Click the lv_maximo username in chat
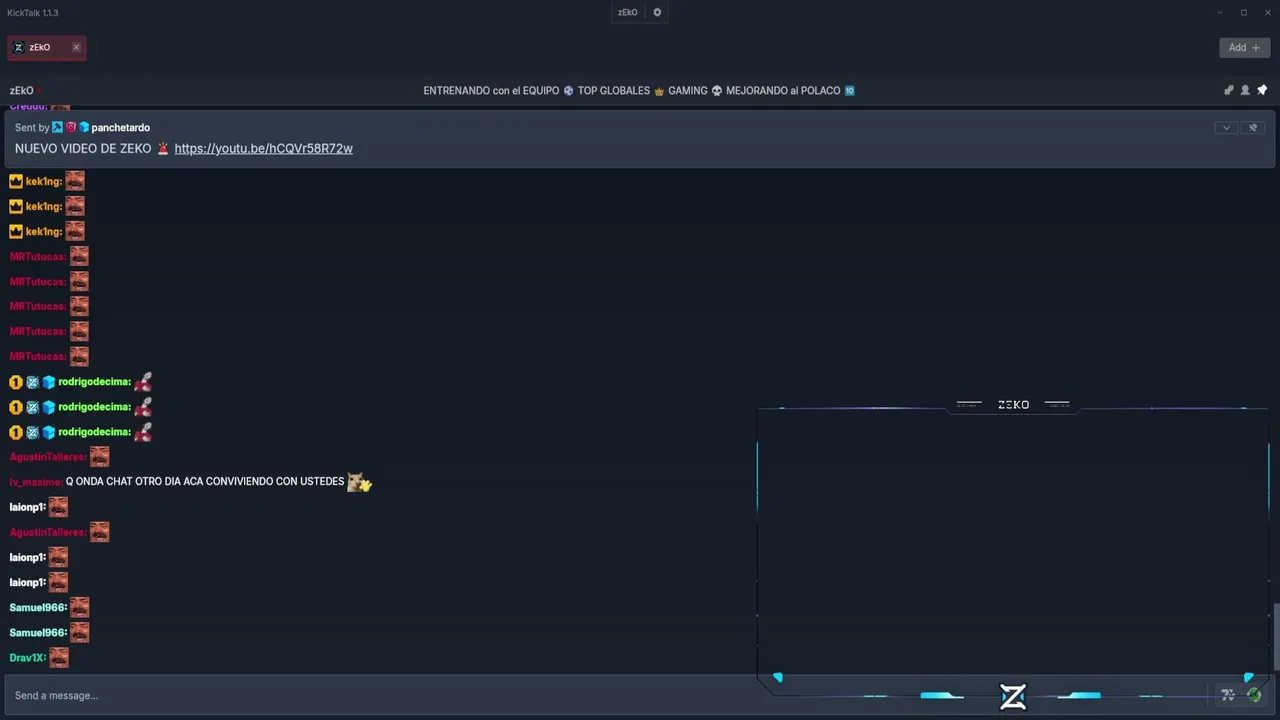This screenshot has width=1280, height=720. click(x=36, y=482)
